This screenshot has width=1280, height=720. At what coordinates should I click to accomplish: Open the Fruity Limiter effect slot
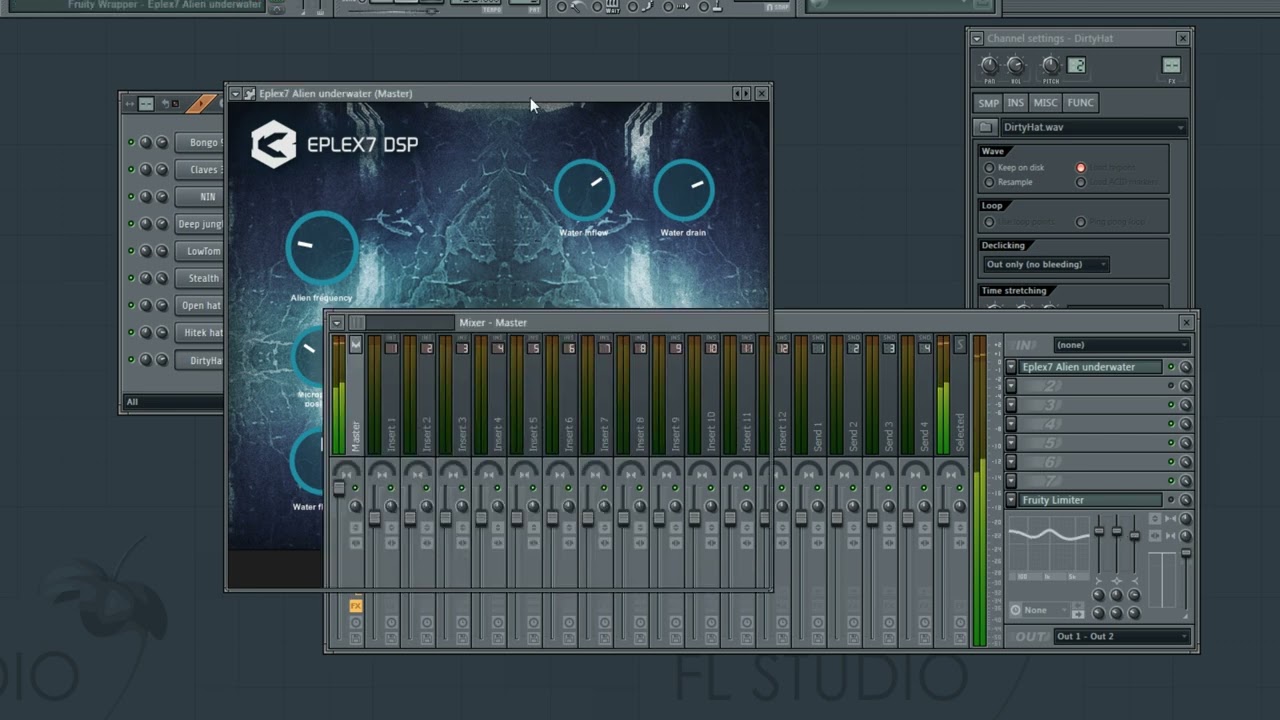click(1090, 500)
